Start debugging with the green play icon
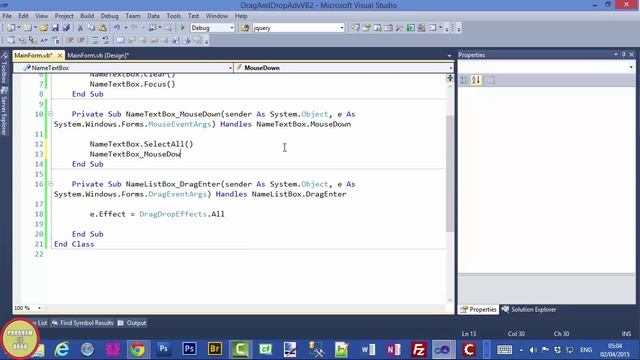 pyautogui.click(x=182, y=28)
